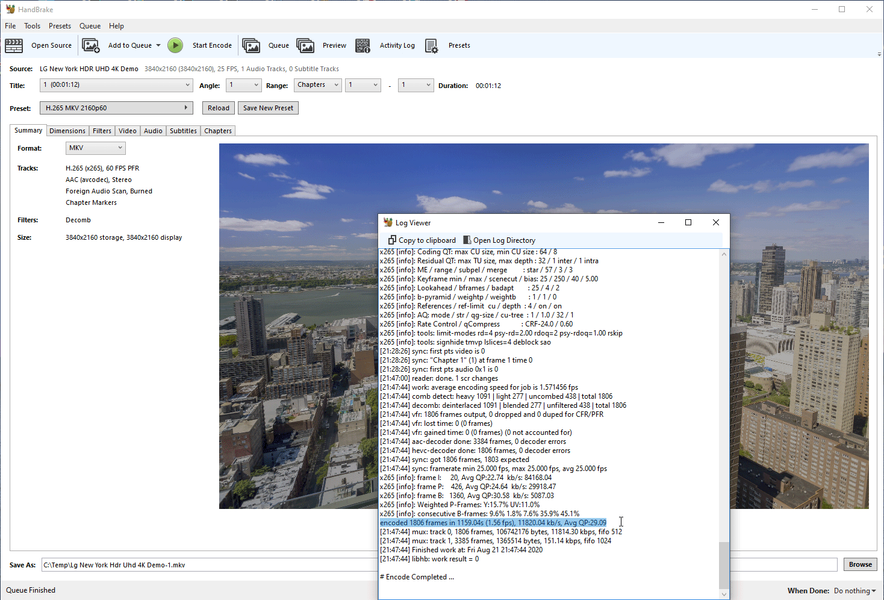
Task: Click the Preview toolbar icon
Action: [306, 45]
